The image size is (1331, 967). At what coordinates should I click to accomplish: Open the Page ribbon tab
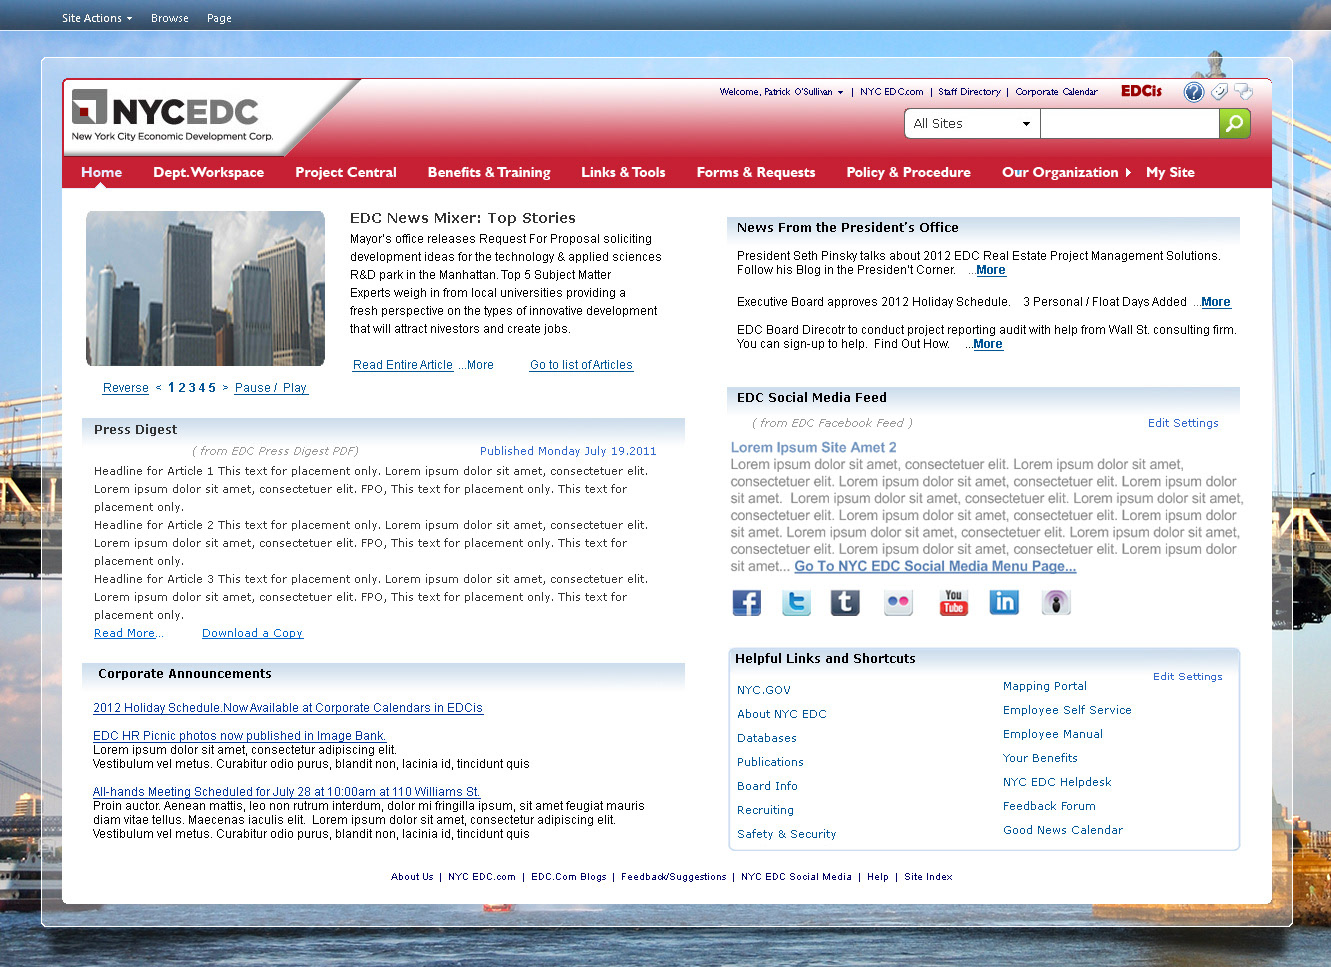(219, 18)
